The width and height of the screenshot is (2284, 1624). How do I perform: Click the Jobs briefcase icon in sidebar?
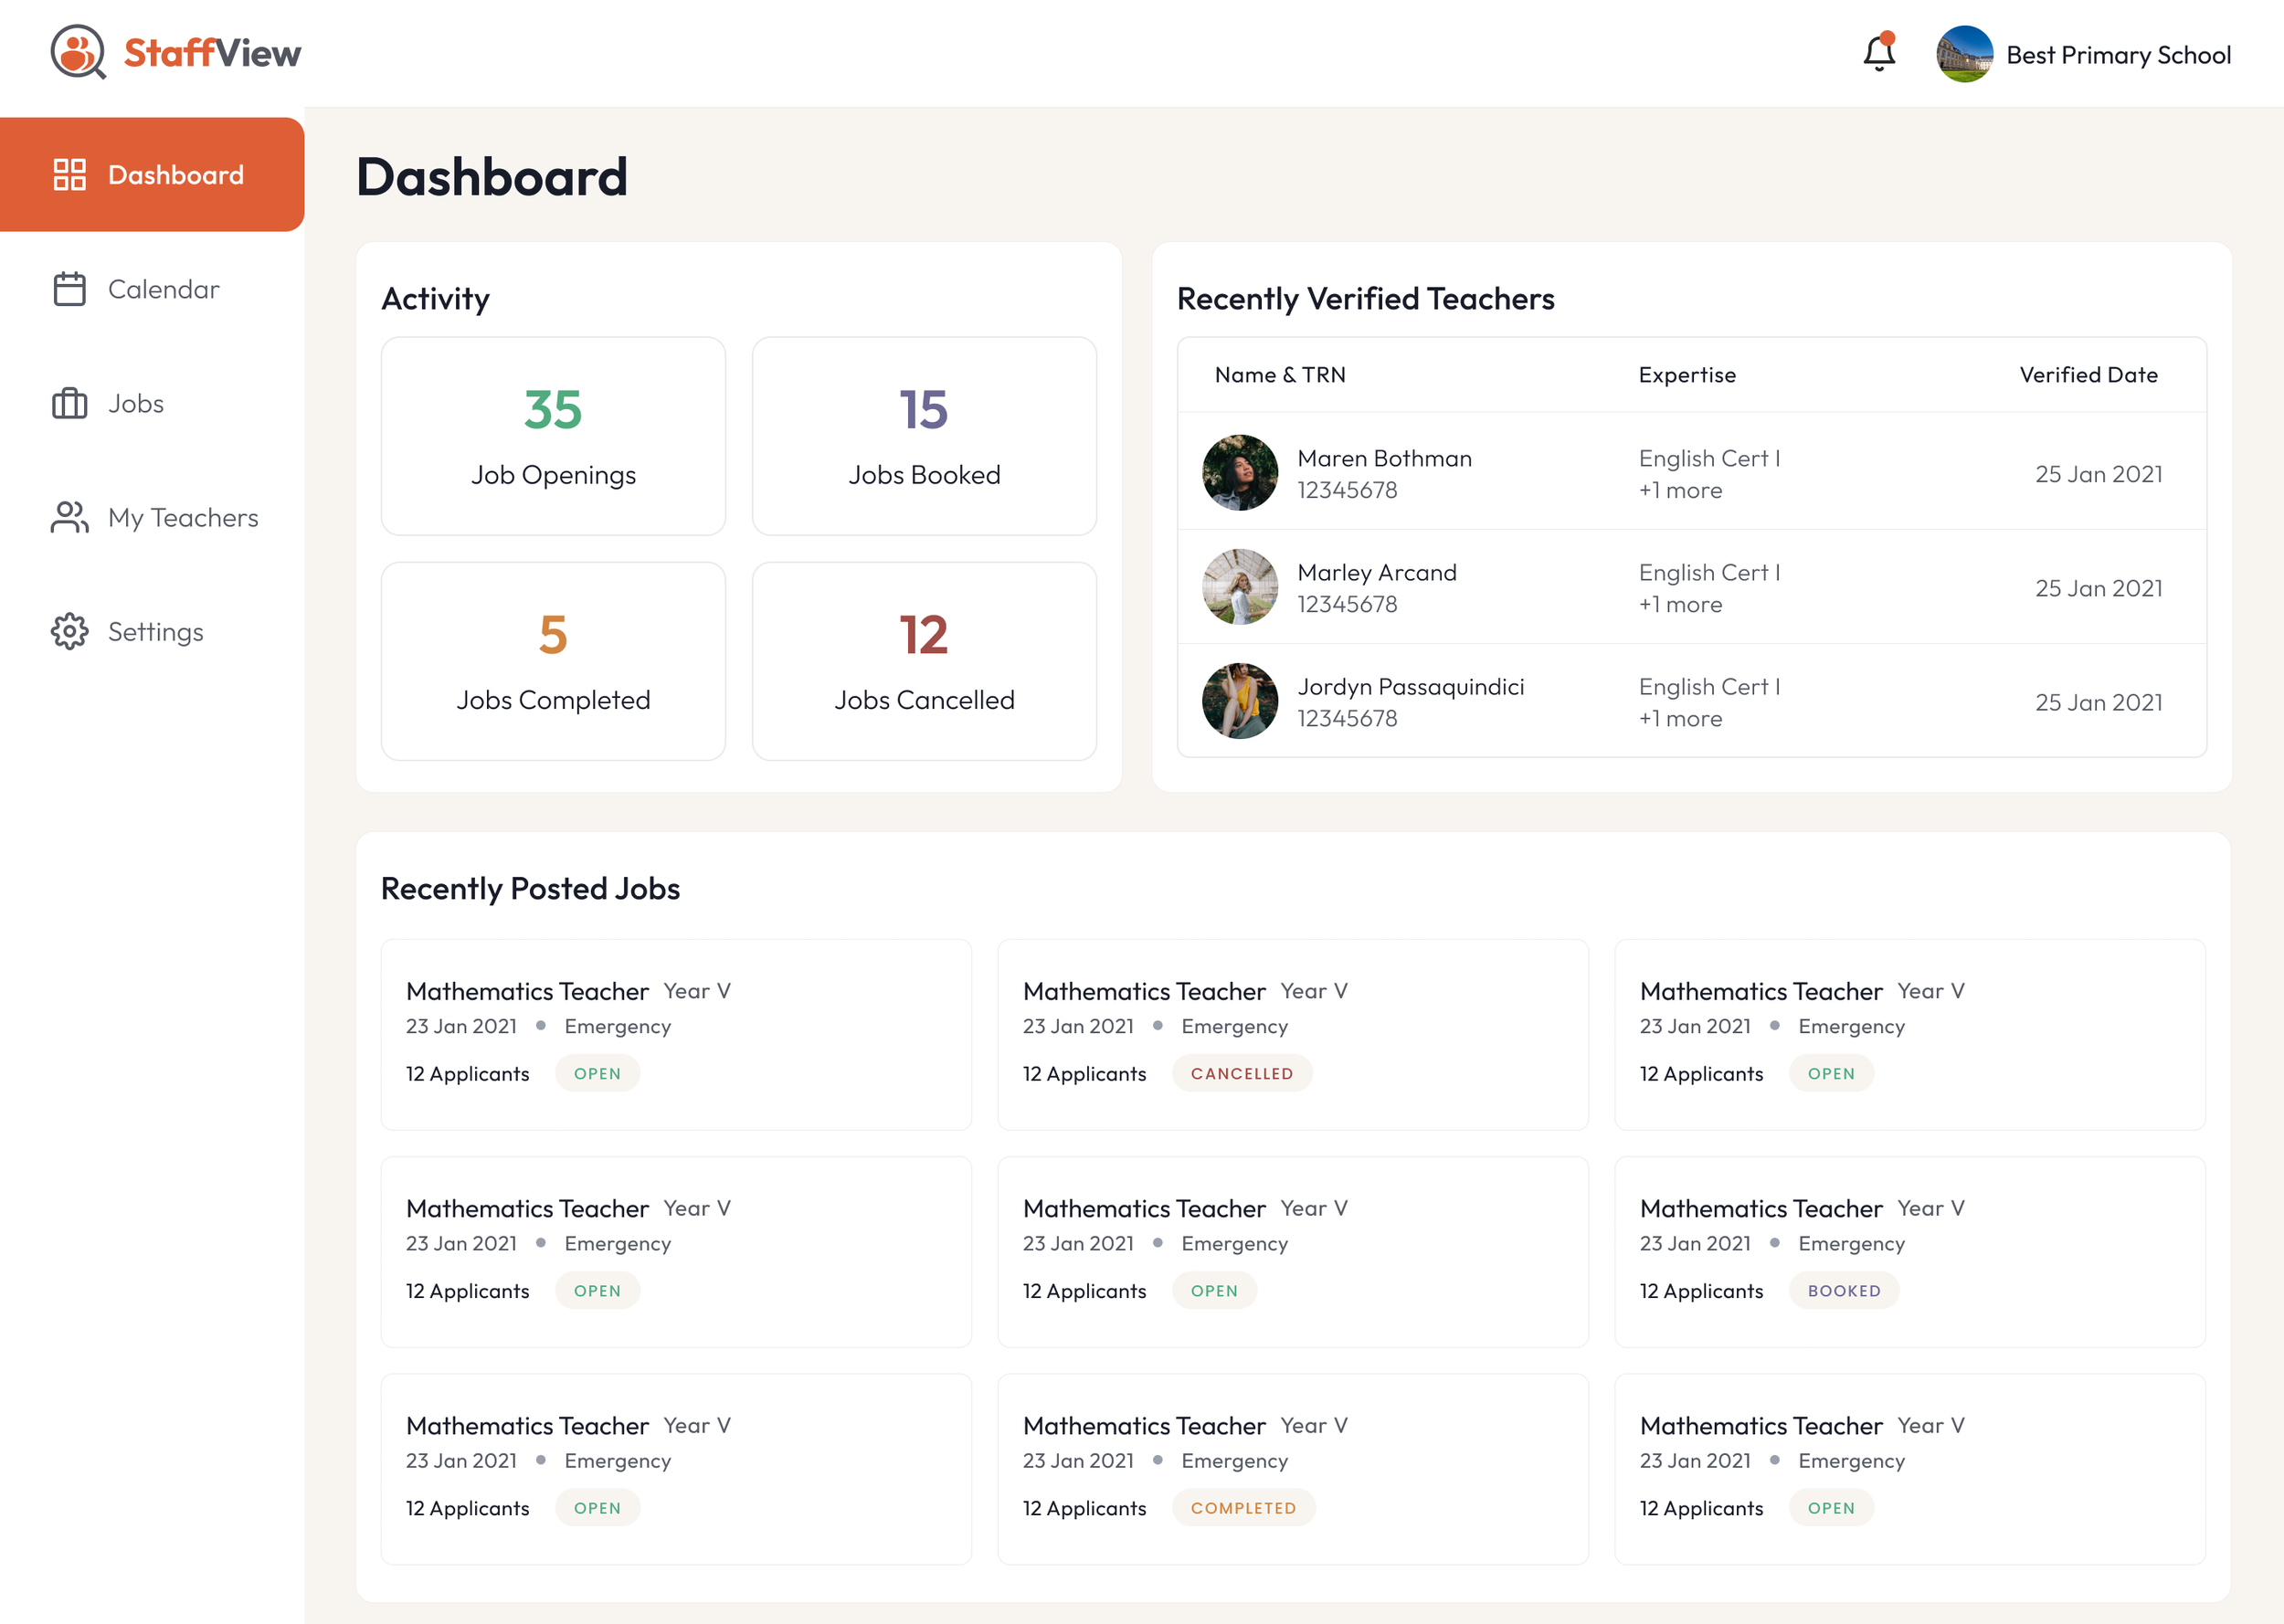coord(69,404)
